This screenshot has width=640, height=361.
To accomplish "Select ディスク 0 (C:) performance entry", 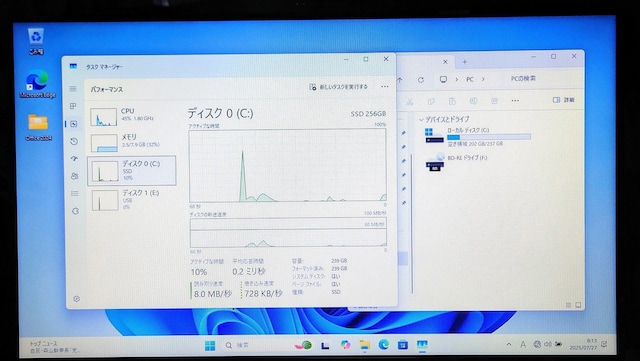I will click(x=132, y=171).
